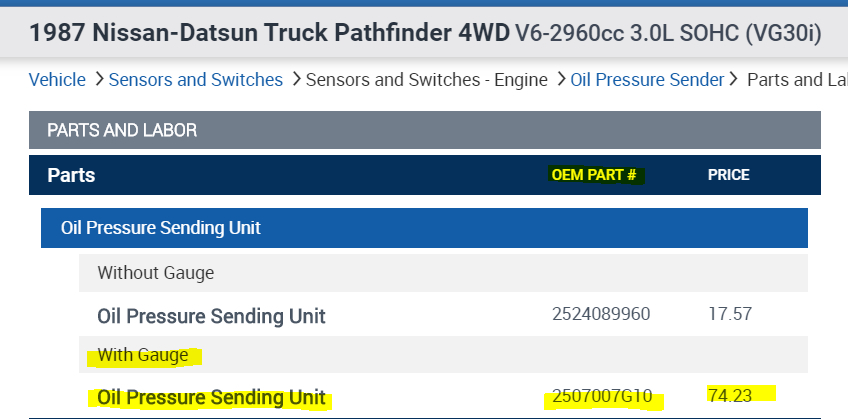Click the PRICE column header
848x419 pixels.
click(728, 175)
